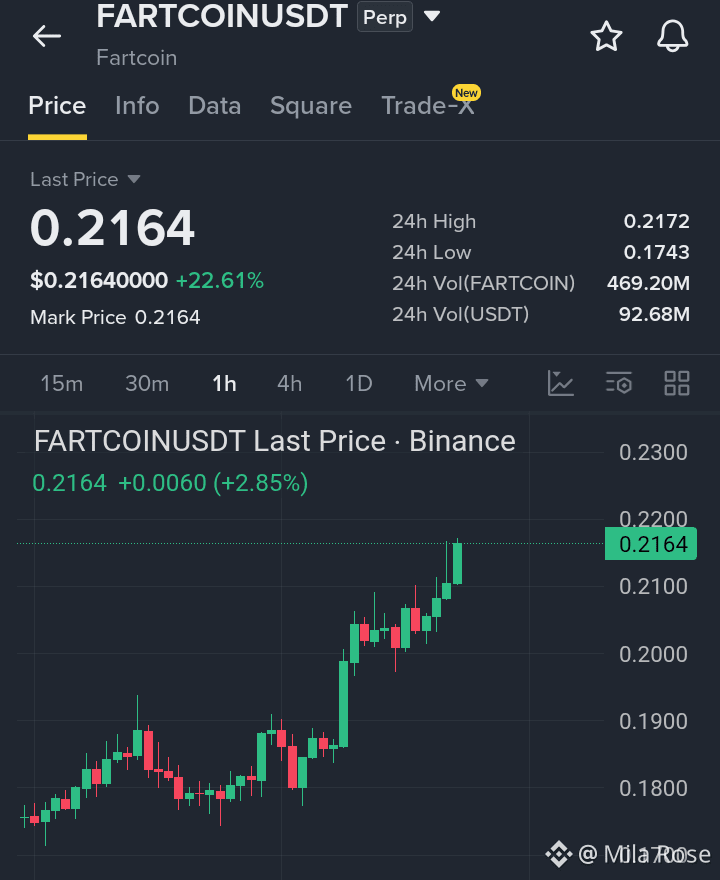Expand trading pair selector arrow next to Perp

pyautogui.click(x=432, y=16)
